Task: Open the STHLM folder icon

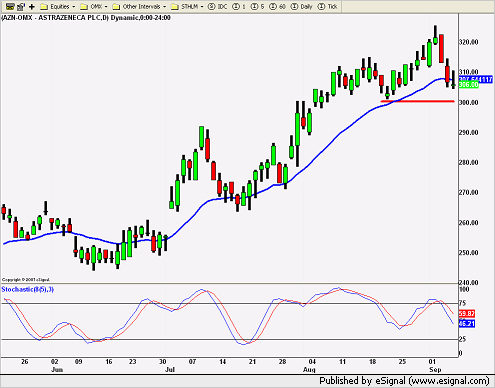Action: [x=175, y=7]
